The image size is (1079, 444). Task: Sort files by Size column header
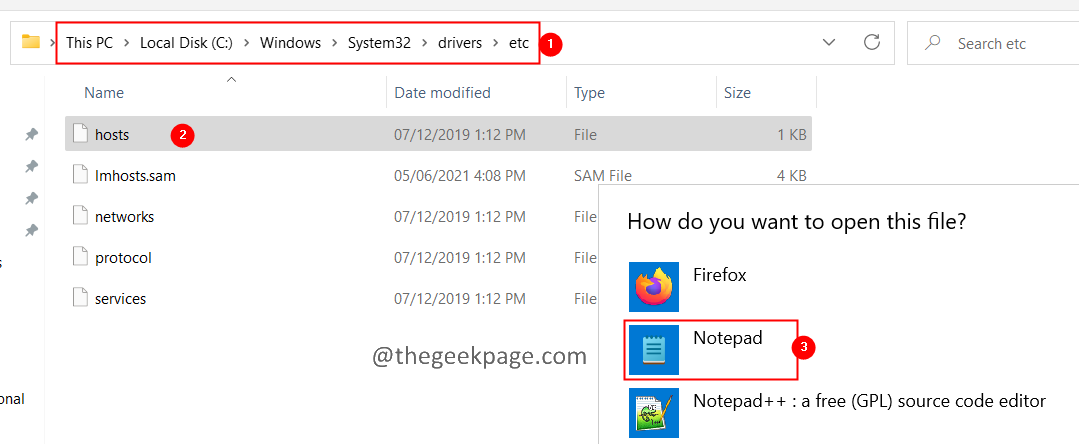pos(737,93)
